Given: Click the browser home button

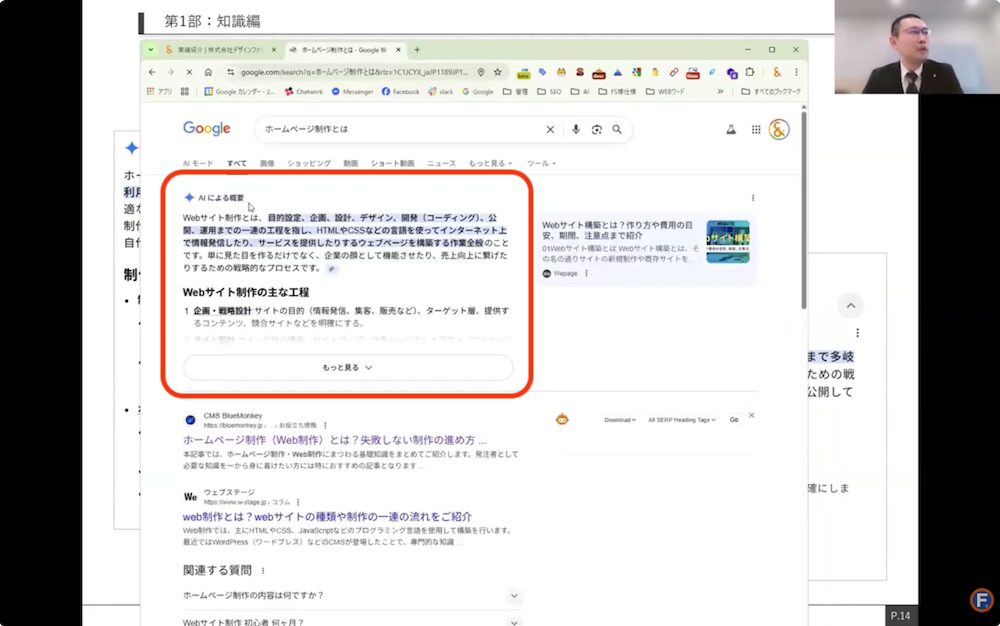Looking at the screenshot, I should (x=208, y=72).
